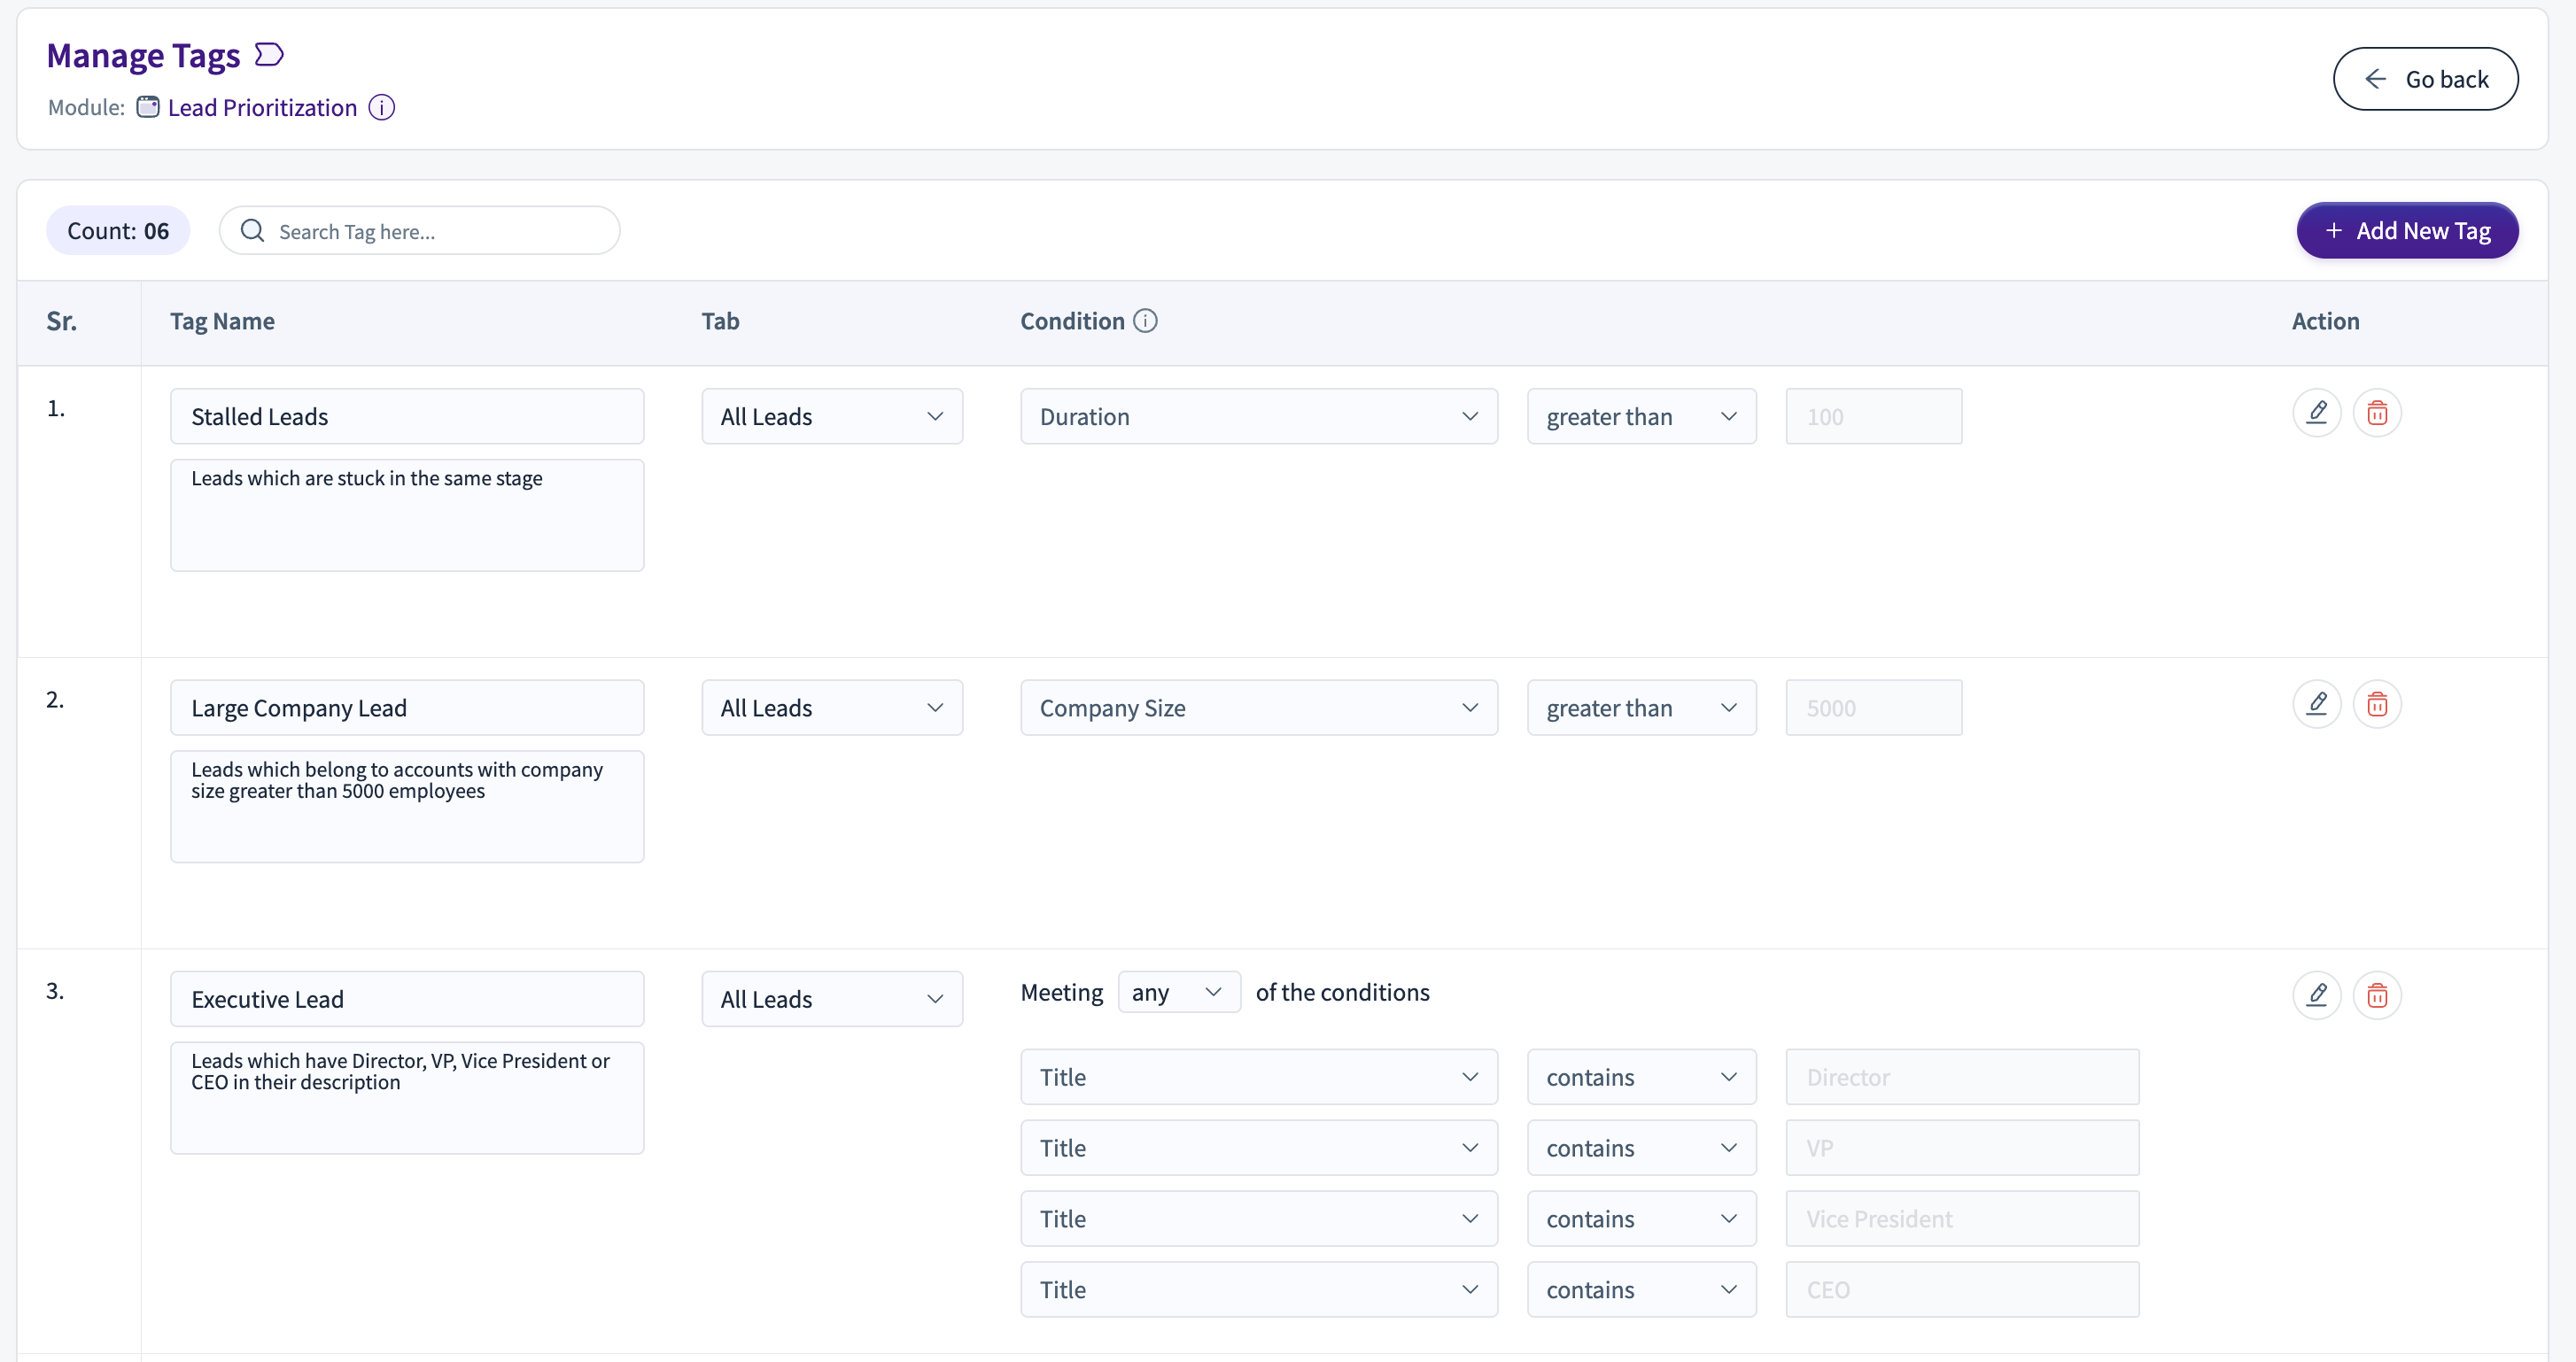This screenshot has width=2576, height=1362.
Task: Open Tab dropdown for Large Company Lead
Action: [x=832, y=708]
